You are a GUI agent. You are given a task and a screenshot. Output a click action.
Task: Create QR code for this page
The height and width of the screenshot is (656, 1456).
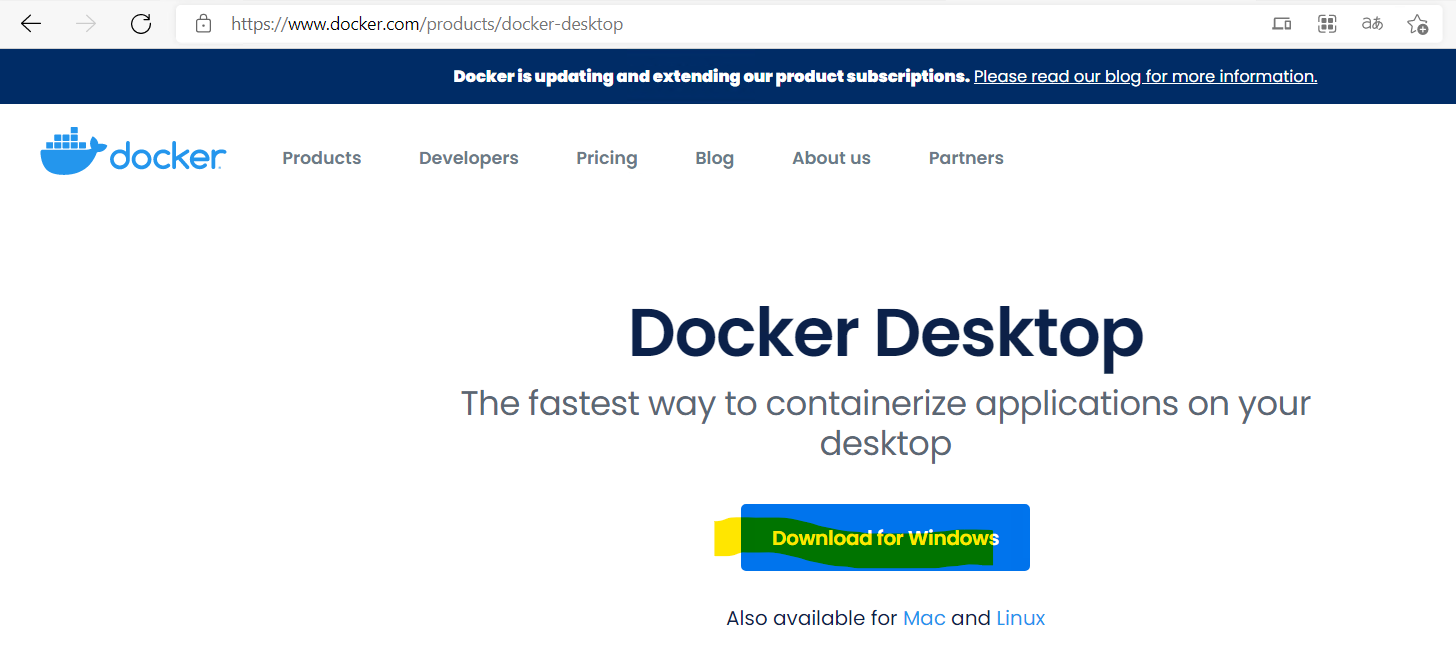(1327, 24)
